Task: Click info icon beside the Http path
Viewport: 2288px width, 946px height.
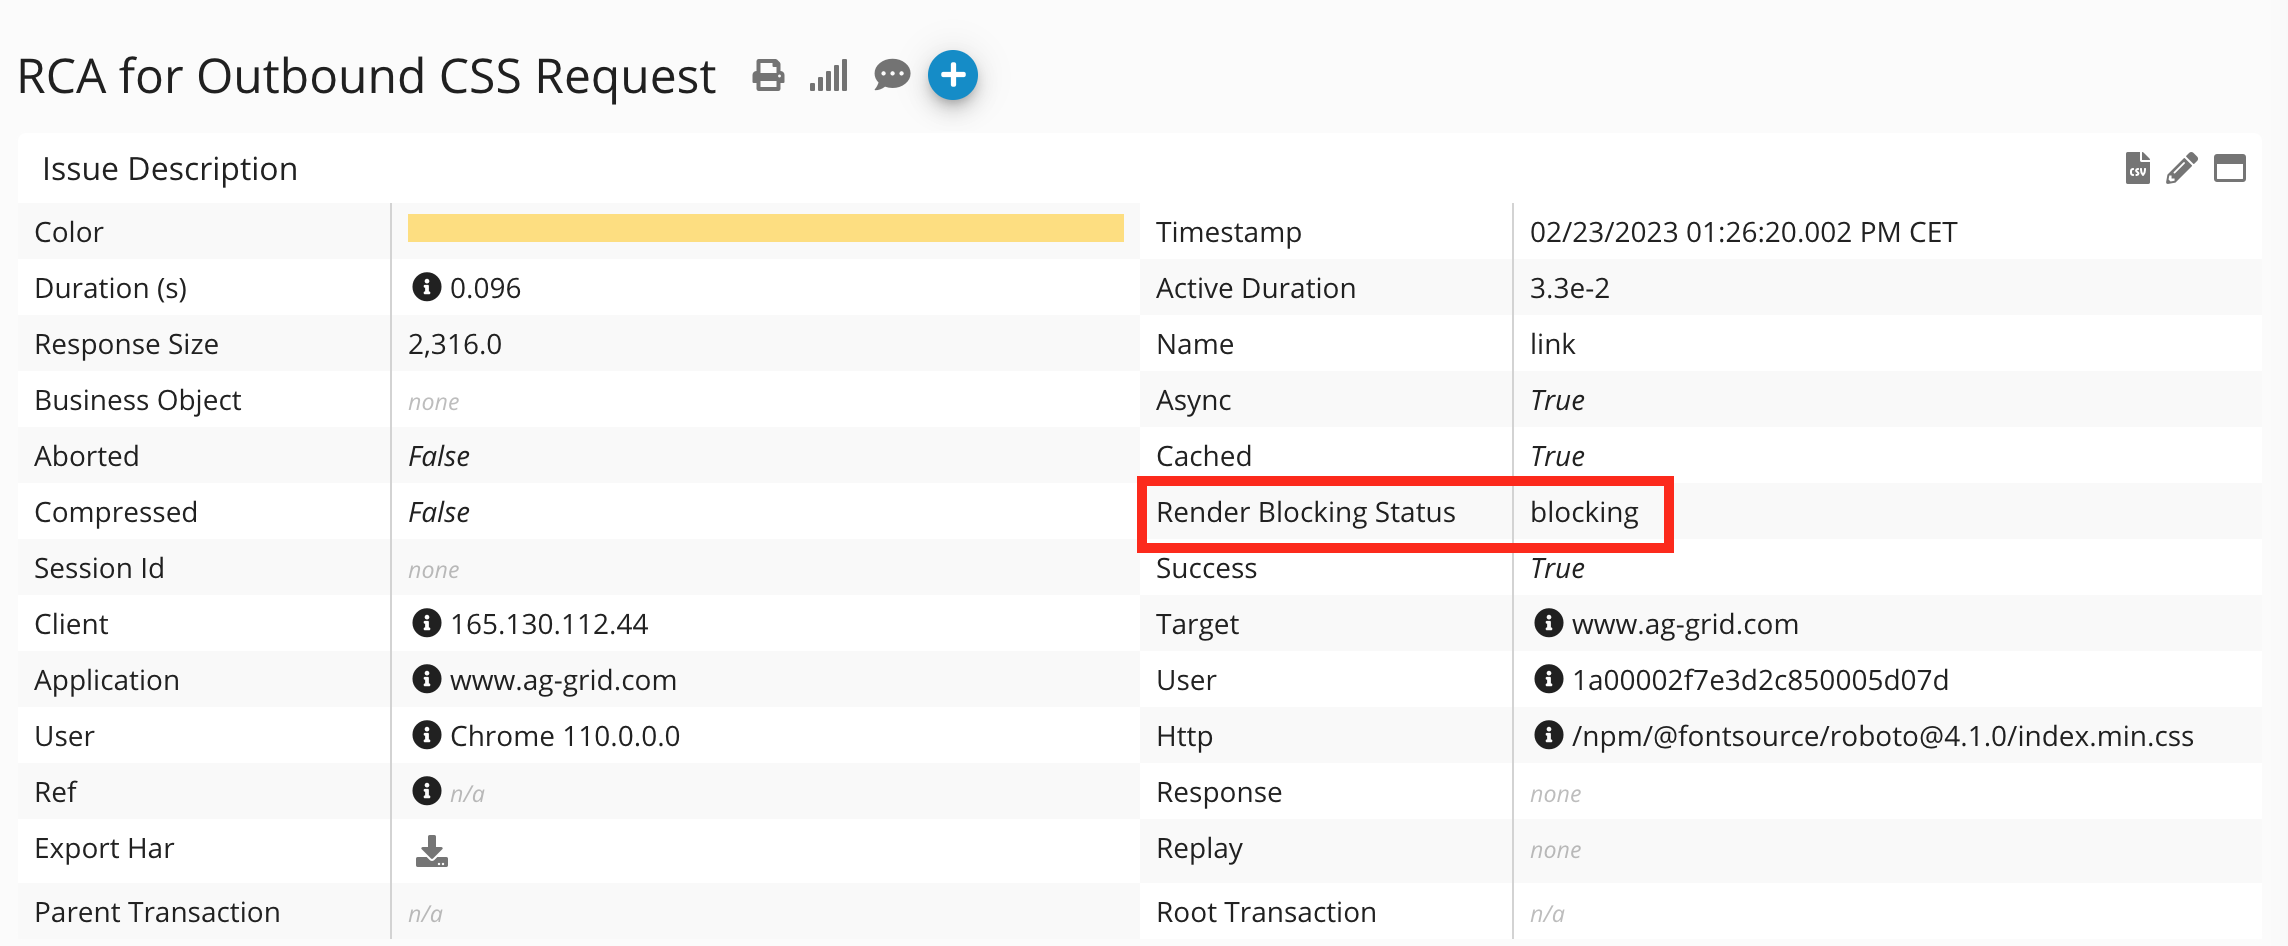Action: (x=1548, y=735)
